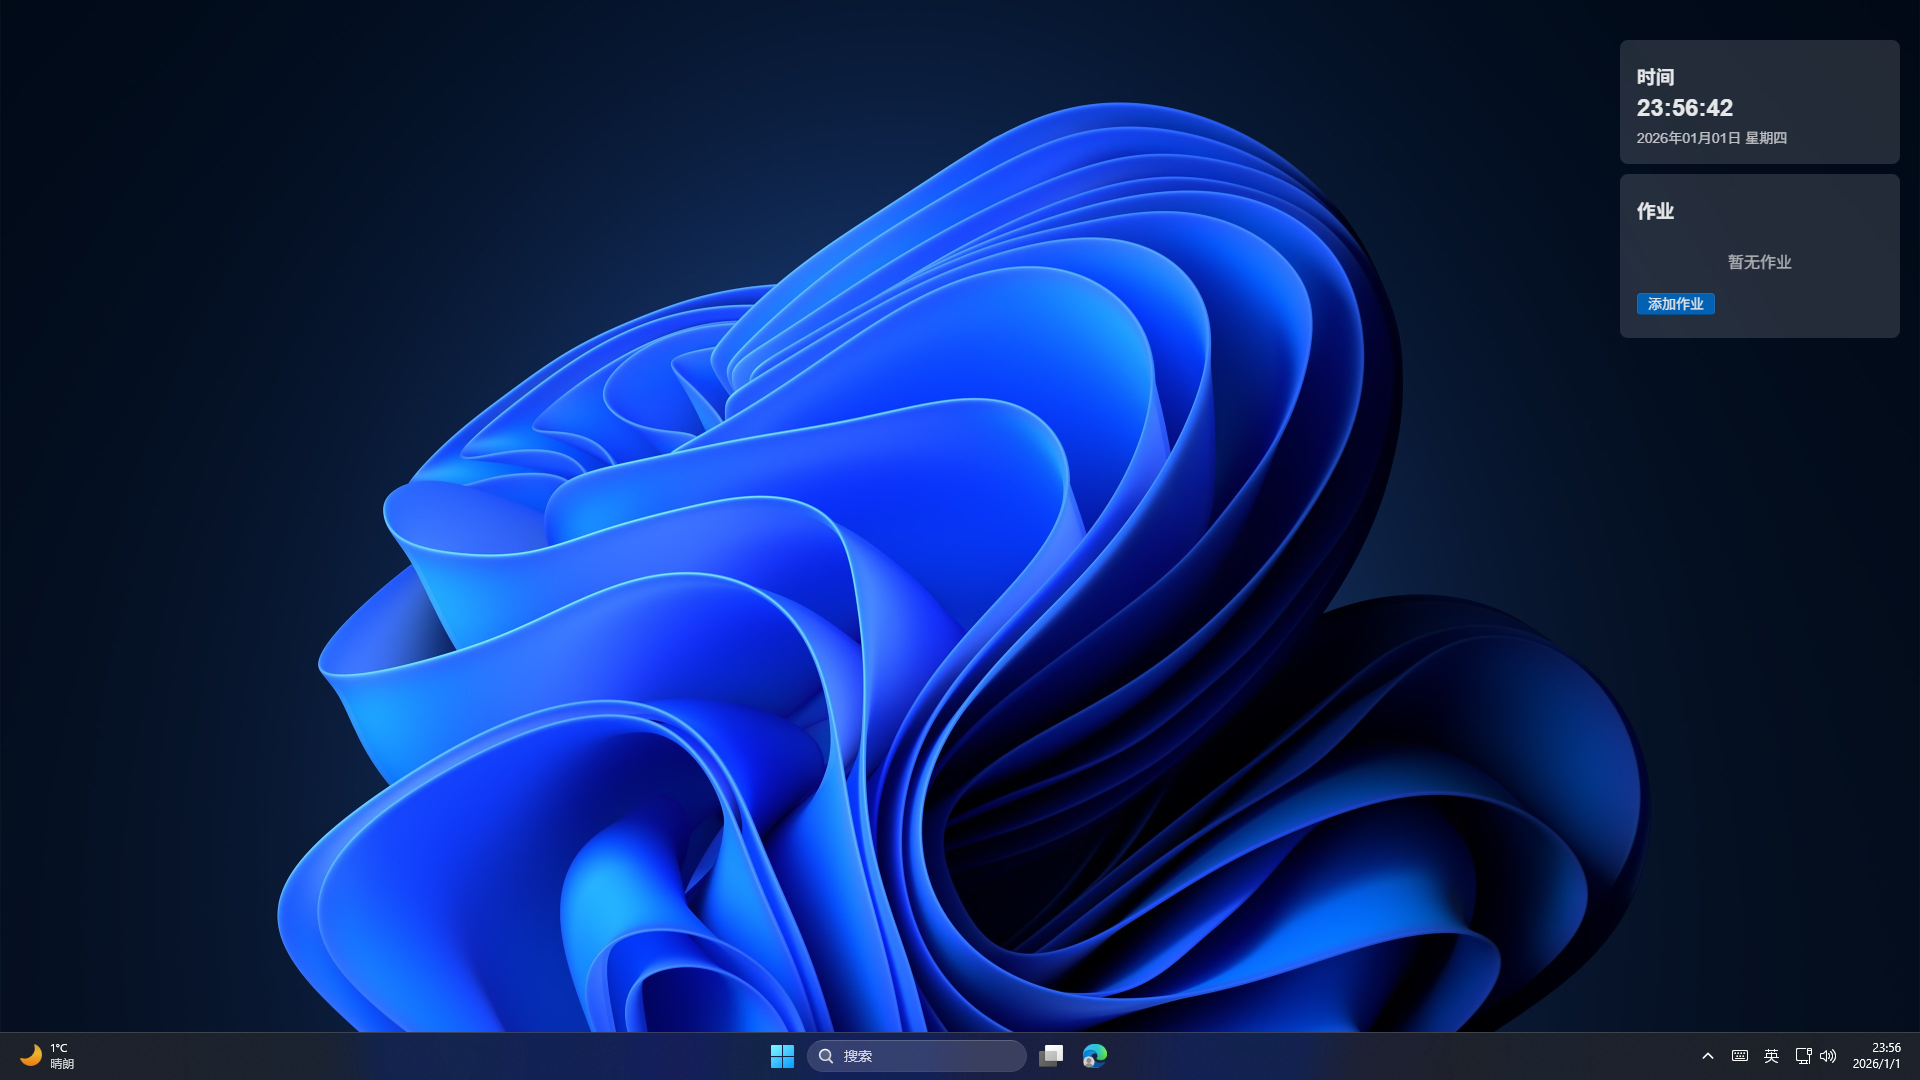Open the taskbar clock showing 23:56
1920x1080 pixels.
click(1876, 1056)
